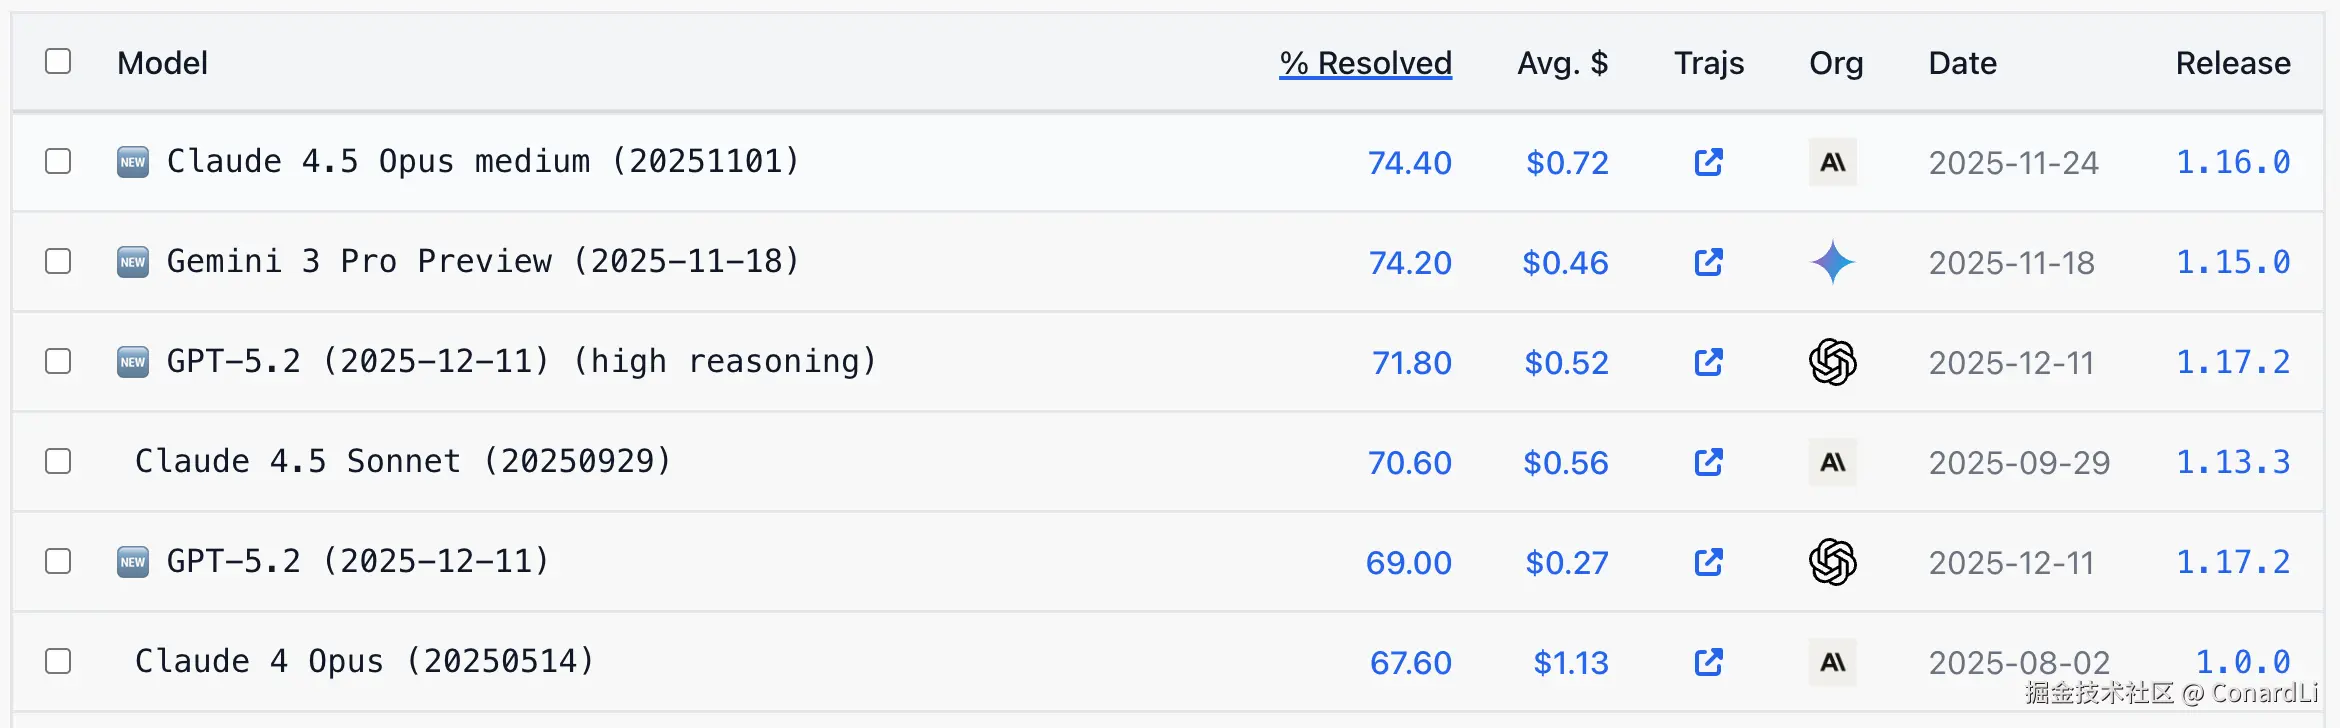Click the Avg. $ column header
Screen dimensions: 2340x728
(x=1563, y=62)
